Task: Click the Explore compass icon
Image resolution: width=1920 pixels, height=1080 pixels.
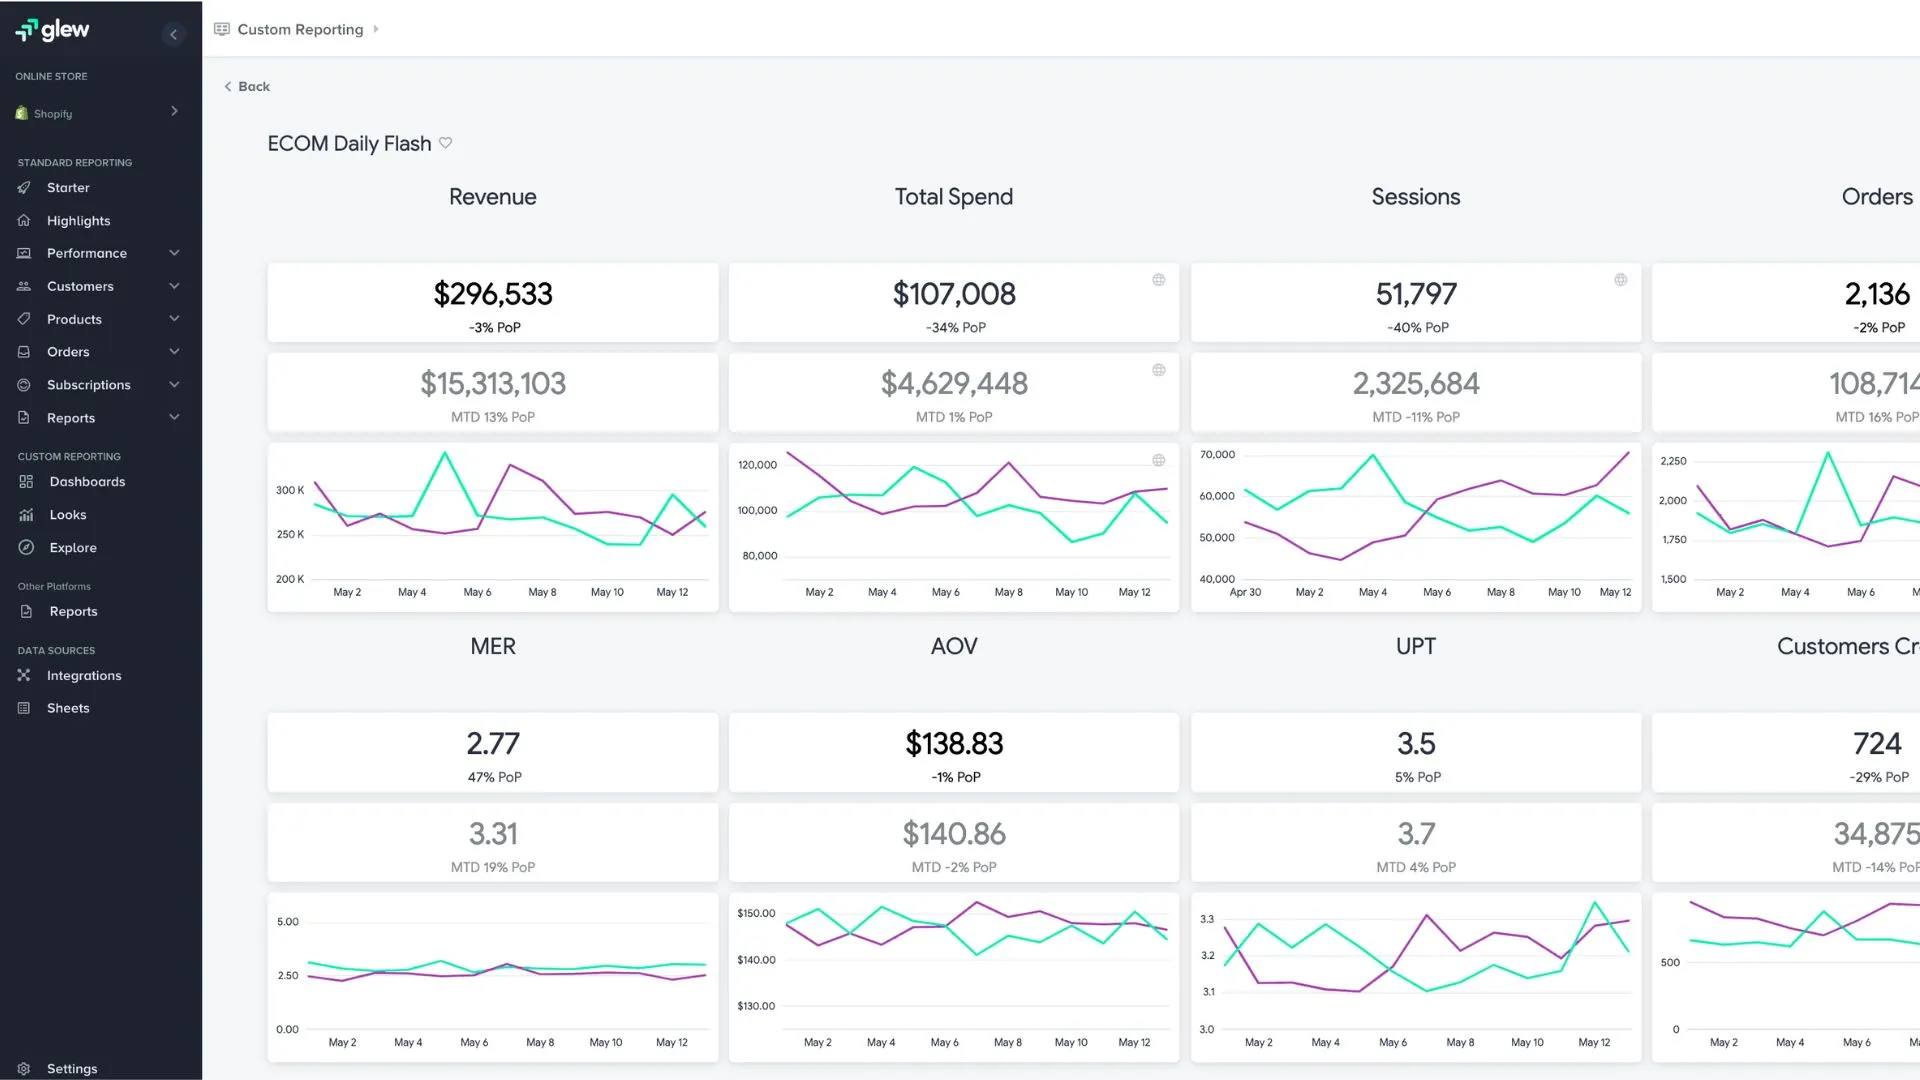Action: [x=26, y=548]
